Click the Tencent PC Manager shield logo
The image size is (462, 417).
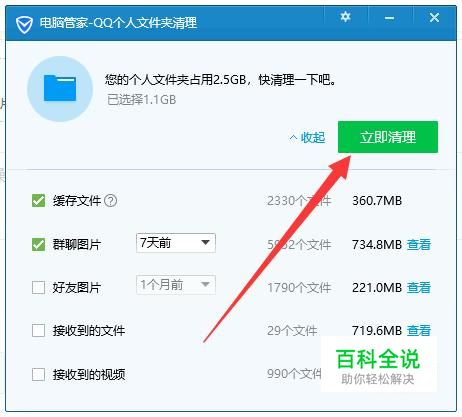click(x=24, y=24)
